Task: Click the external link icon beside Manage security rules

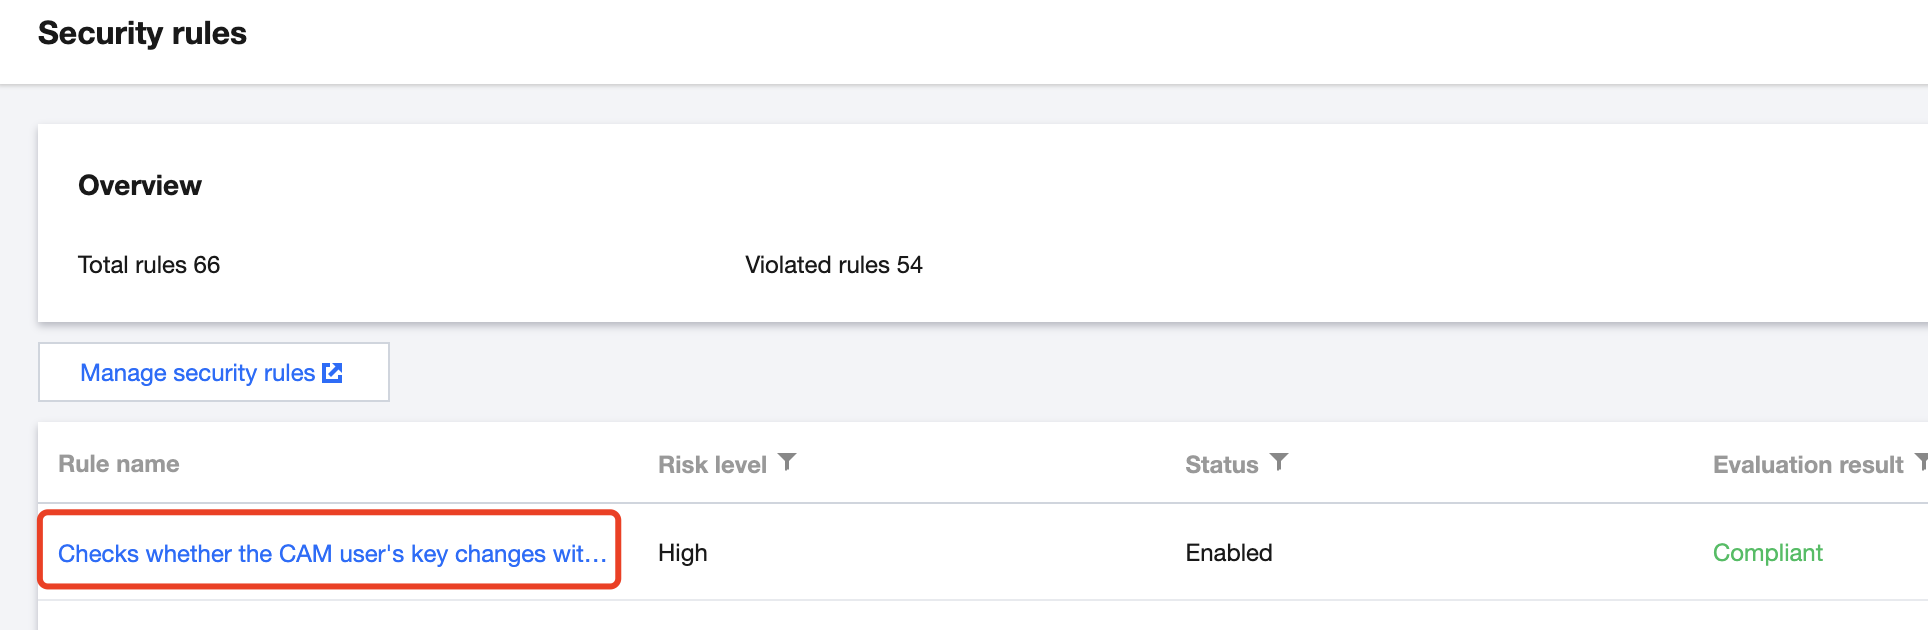Action: 333,373
